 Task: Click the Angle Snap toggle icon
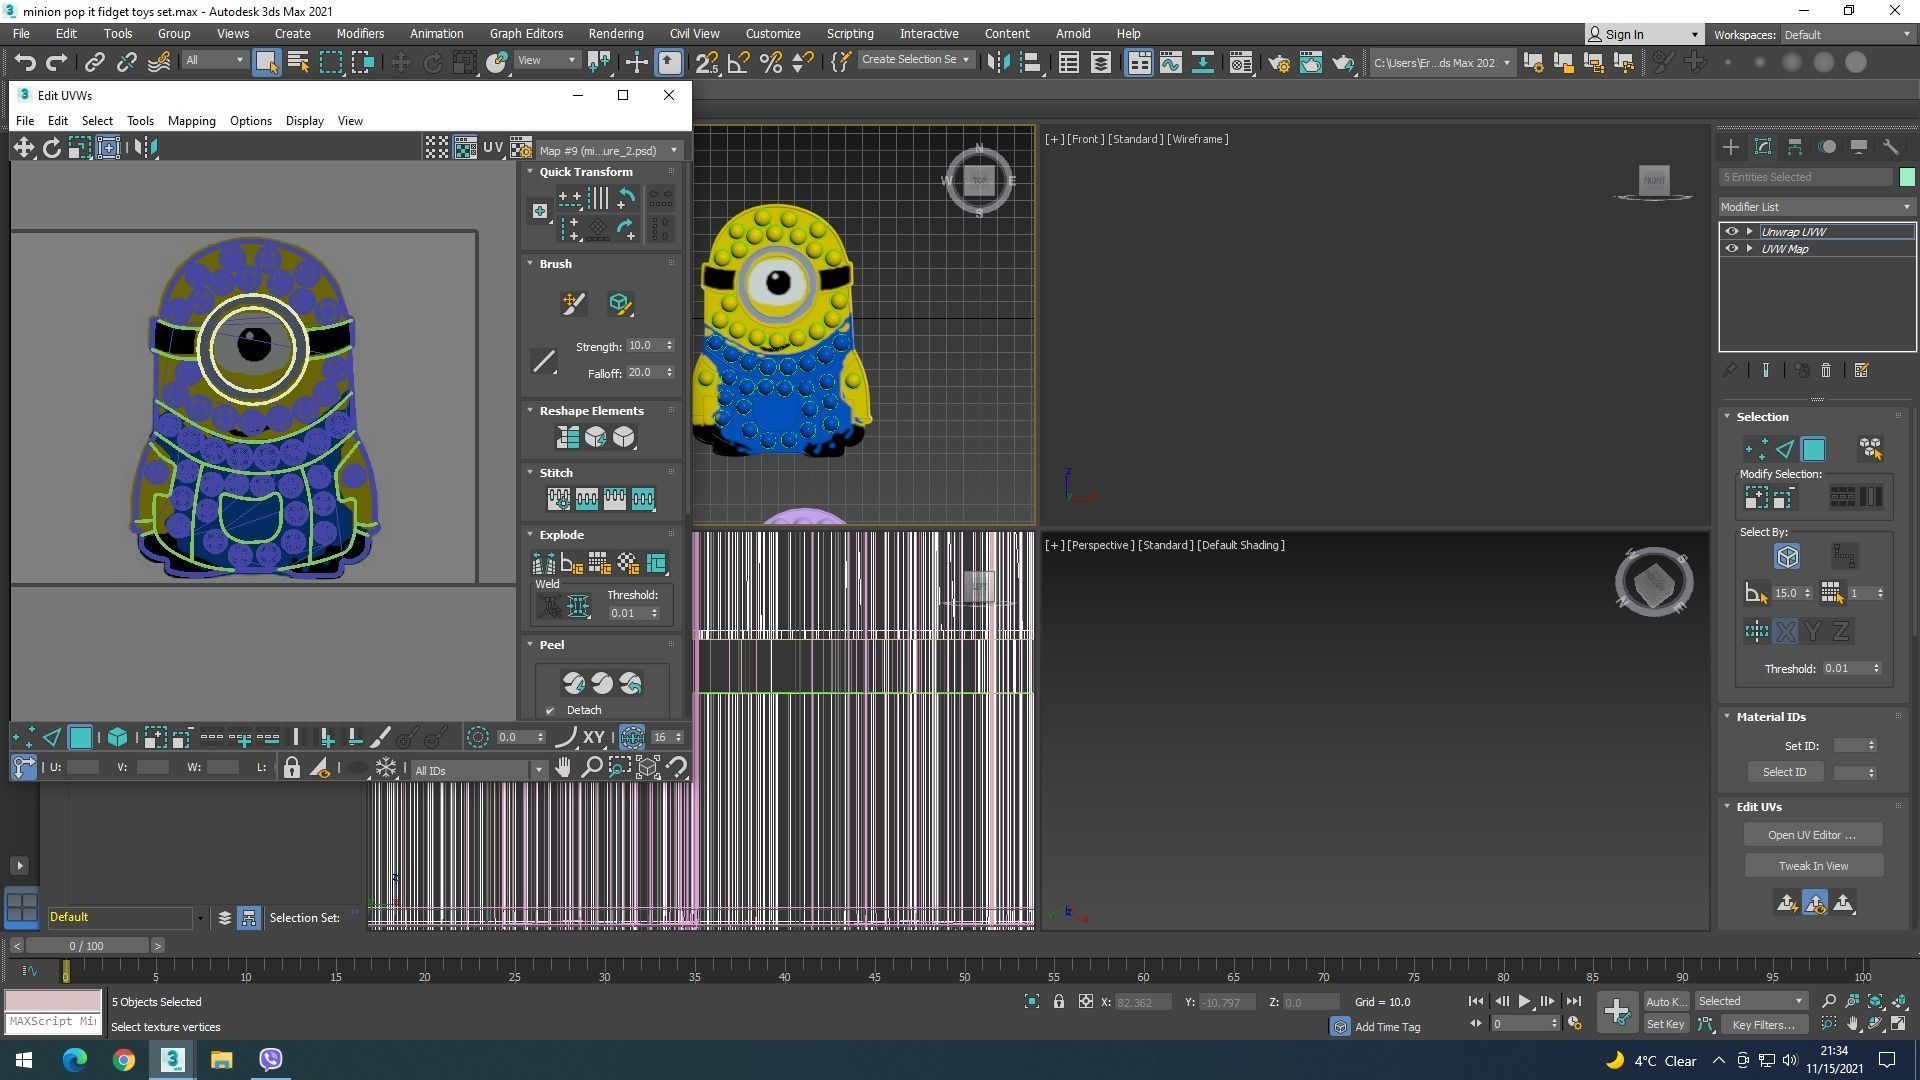pyautogui.click(x=739, y=63)
